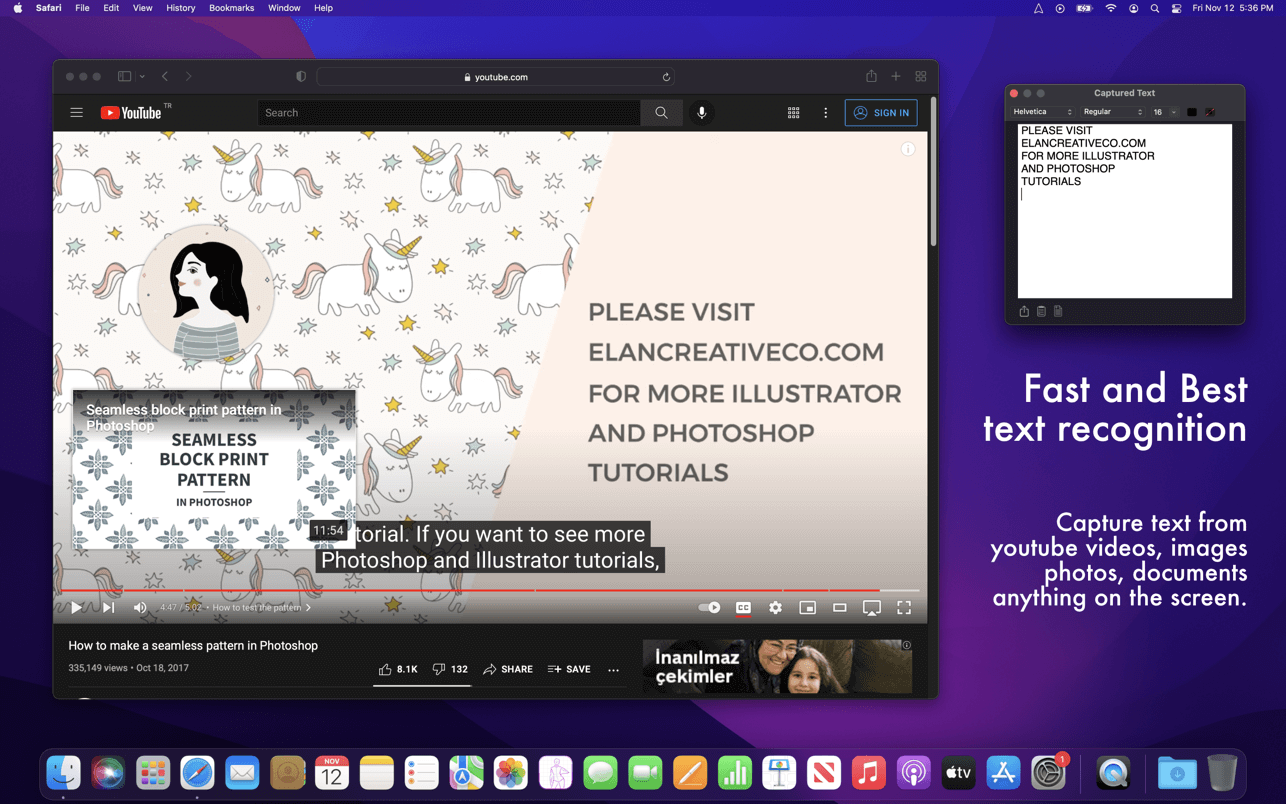Activate YouTube miniplayer mode
This screenshot has width=1286, height=804.
coord(808,607)
